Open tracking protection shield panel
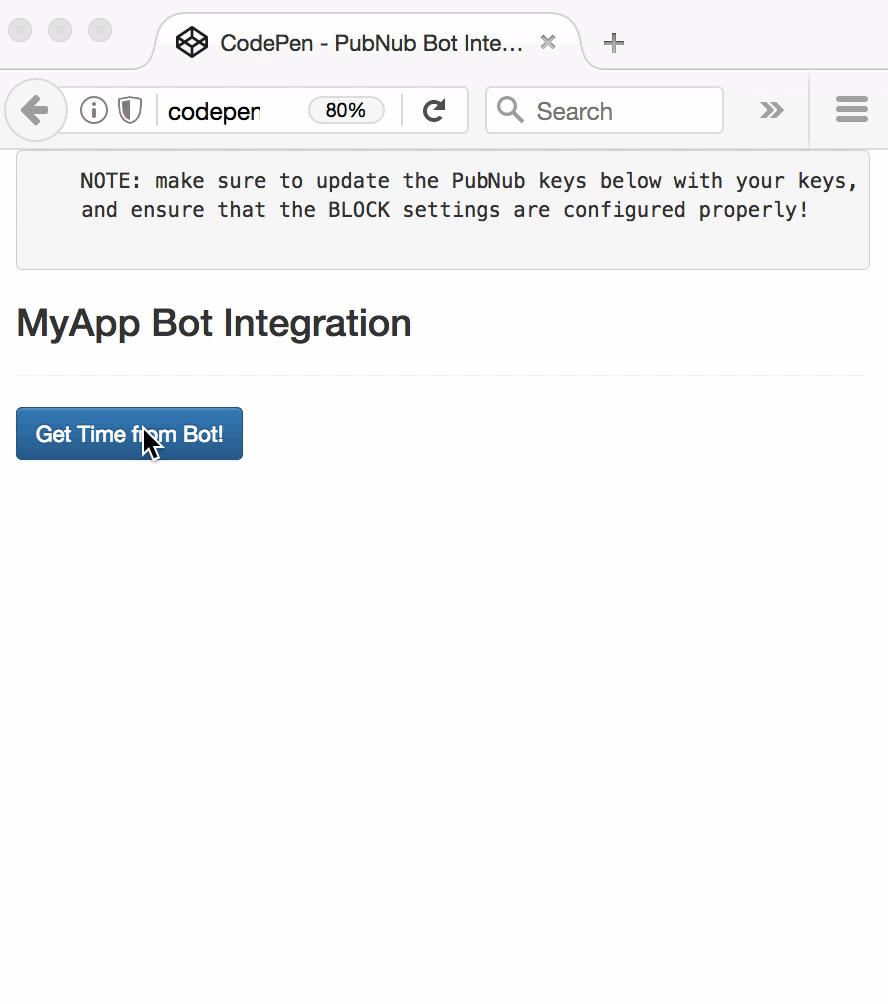 coord(130,110)
